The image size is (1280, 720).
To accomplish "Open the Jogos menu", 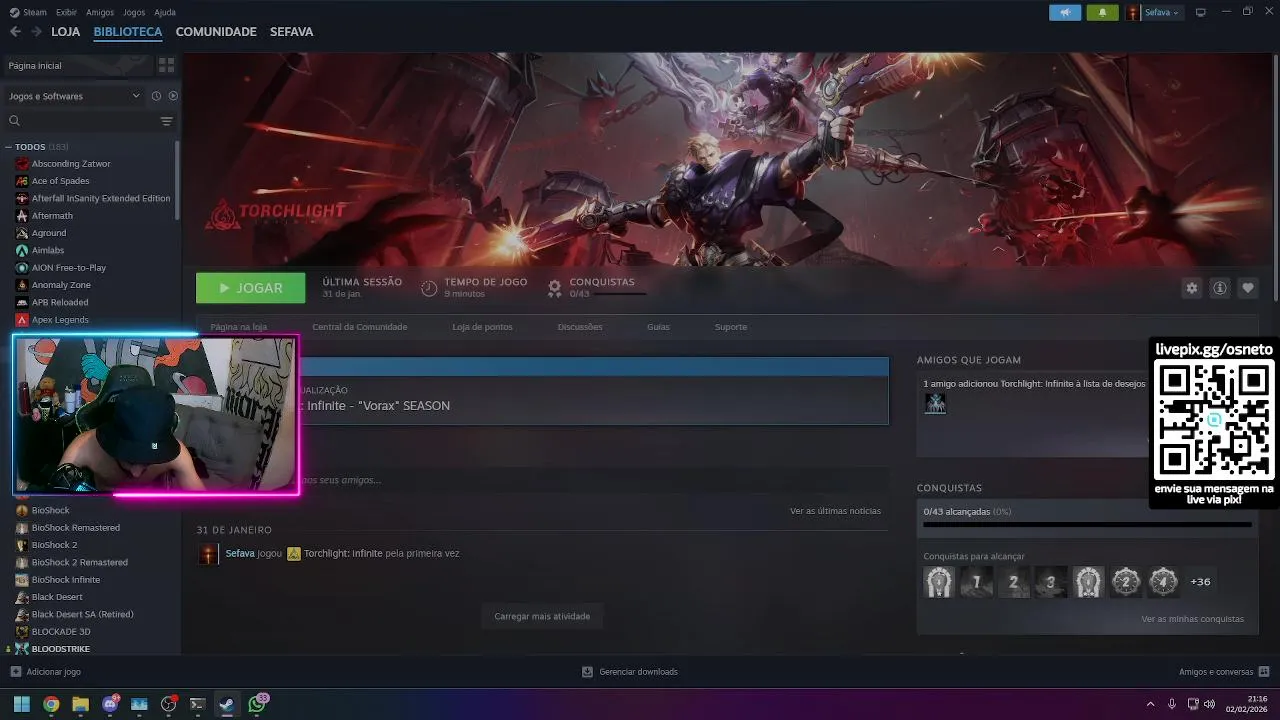I will click(x=134, y=12).
